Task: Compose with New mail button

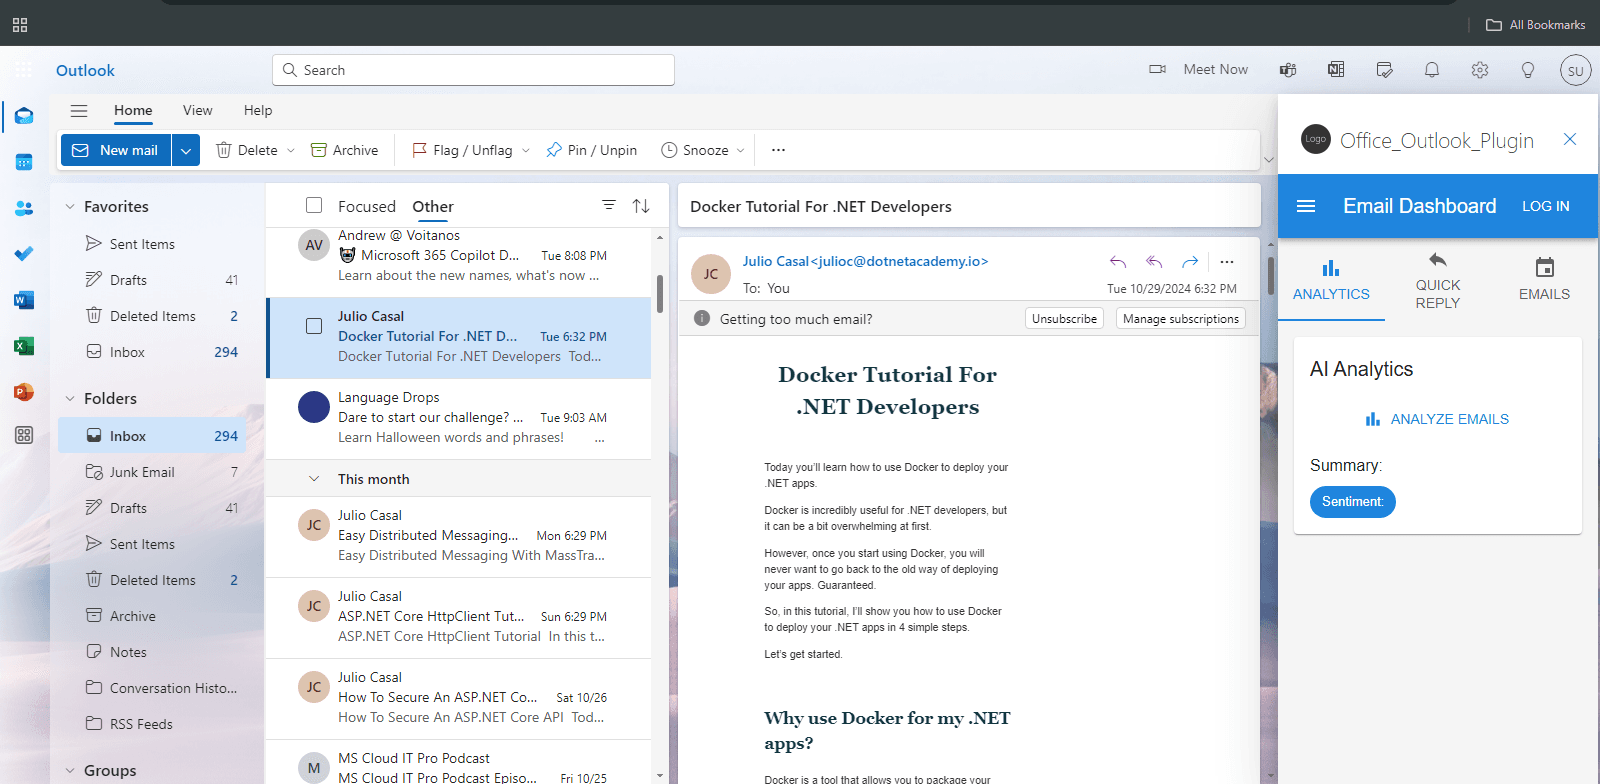Action: [116, 150]
